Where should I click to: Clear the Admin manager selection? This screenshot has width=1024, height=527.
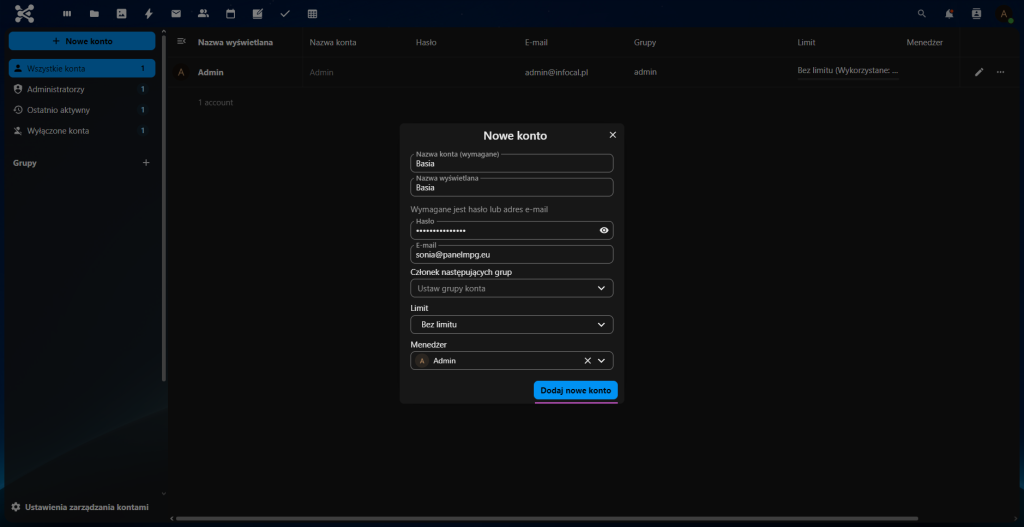(587, 360)
